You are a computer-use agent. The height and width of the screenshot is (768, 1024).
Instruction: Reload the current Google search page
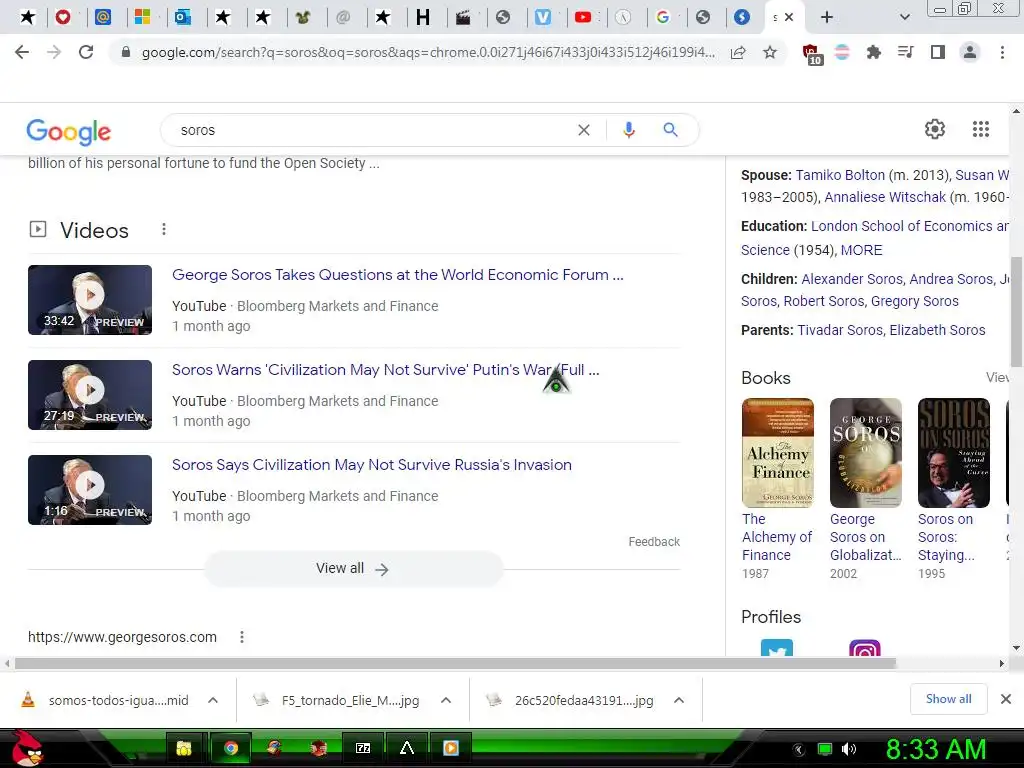click(x=86, y=52)
